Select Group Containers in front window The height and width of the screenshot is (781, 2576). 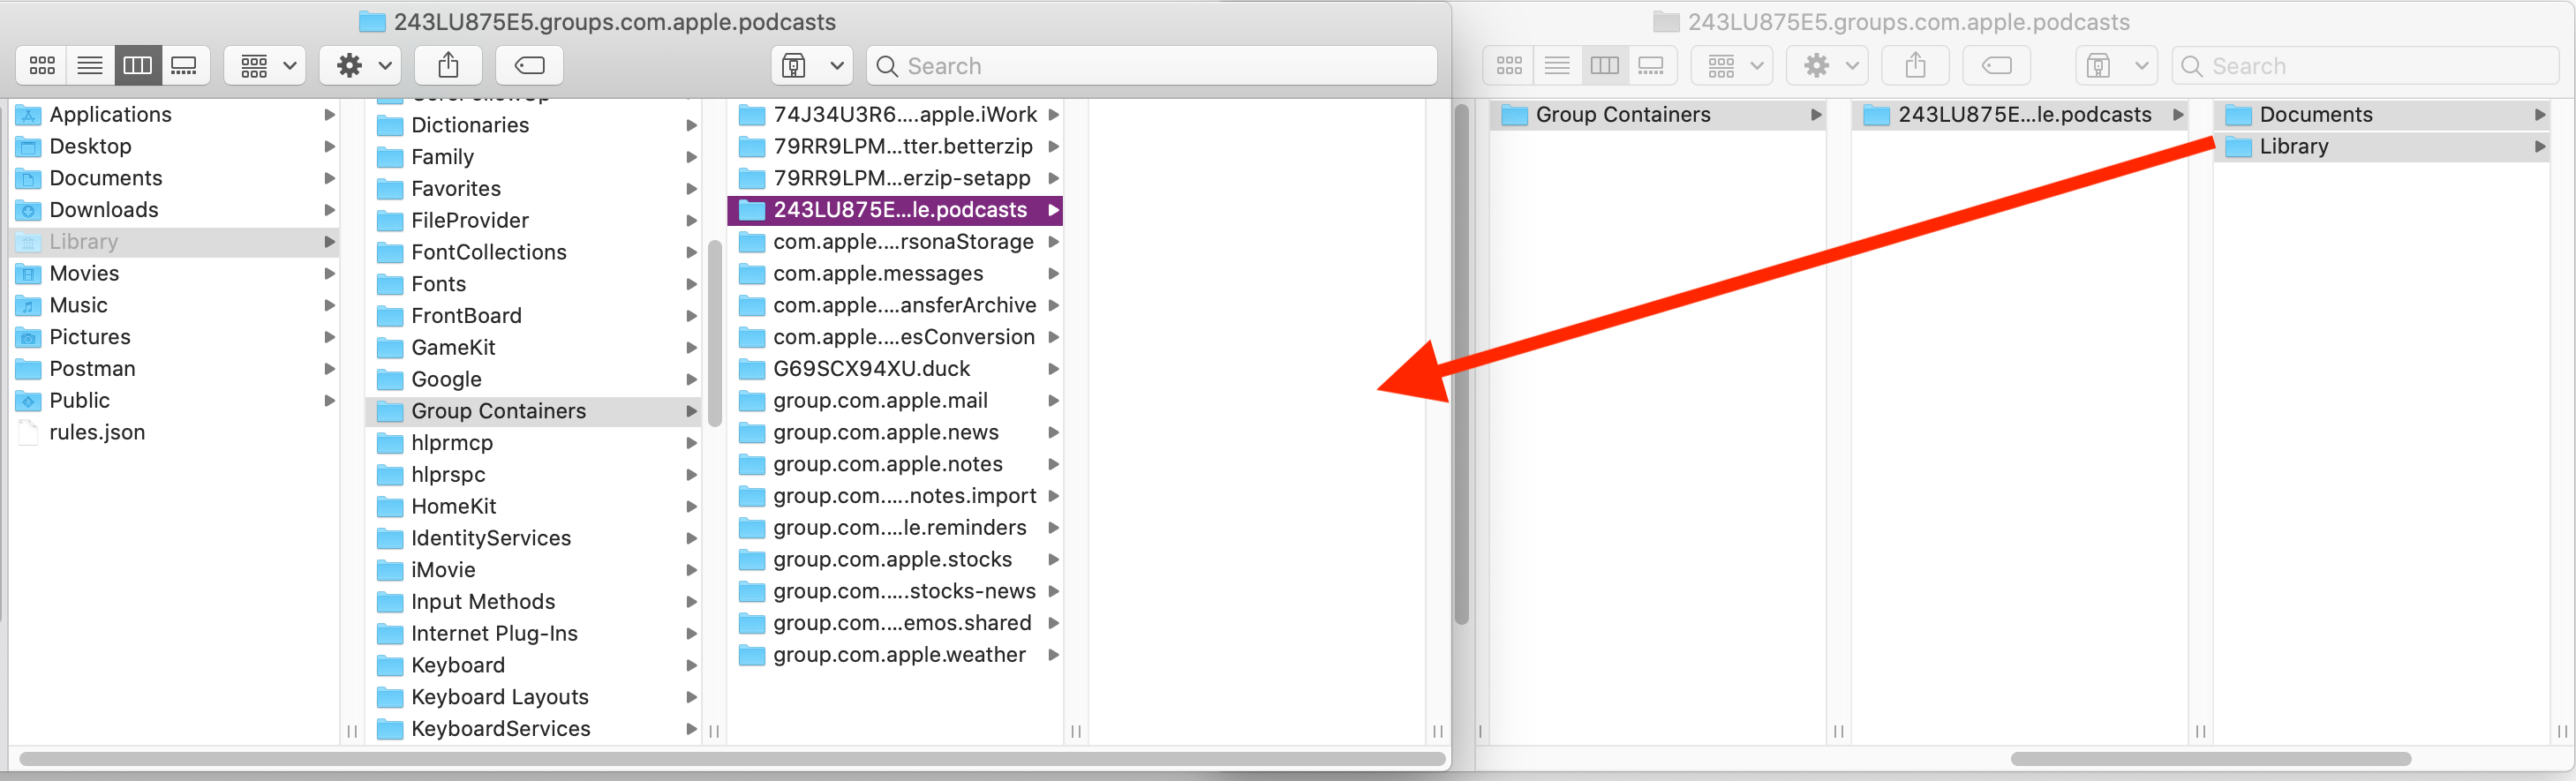(535, 411)
